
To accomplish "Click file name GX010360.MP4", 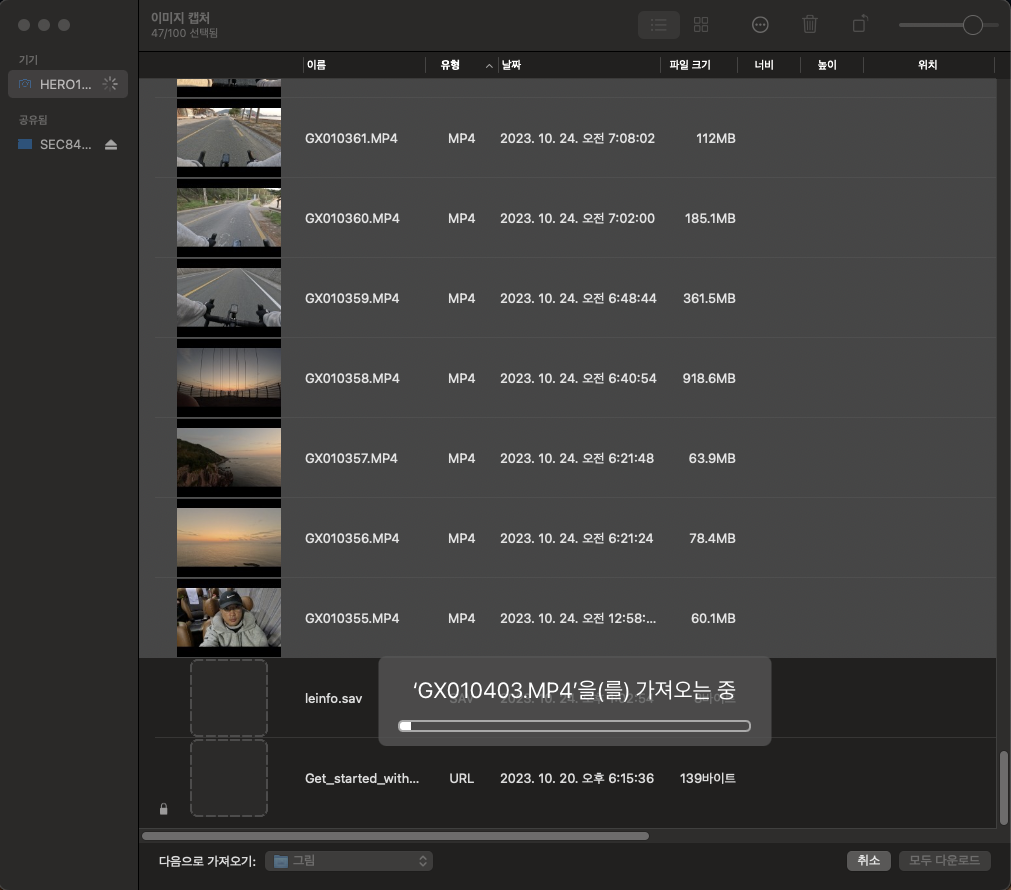I will [352, 218].
